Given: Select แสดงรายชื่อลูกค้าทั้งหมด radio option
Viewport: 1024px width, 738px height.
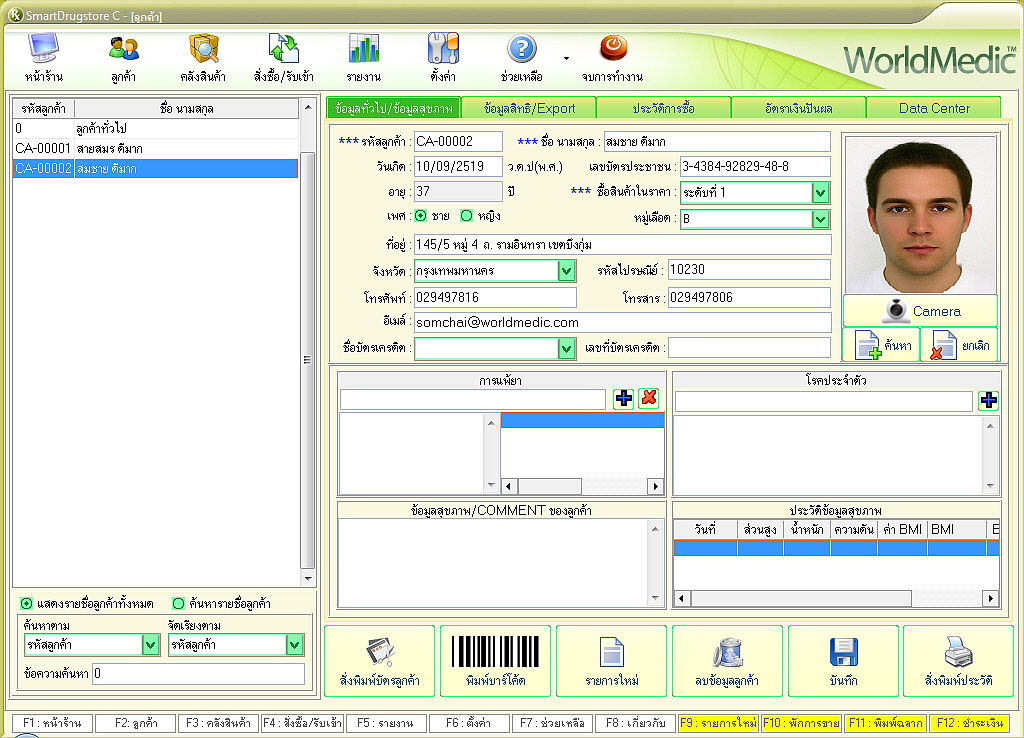Looking at the screenshot, I should point(26,603).
